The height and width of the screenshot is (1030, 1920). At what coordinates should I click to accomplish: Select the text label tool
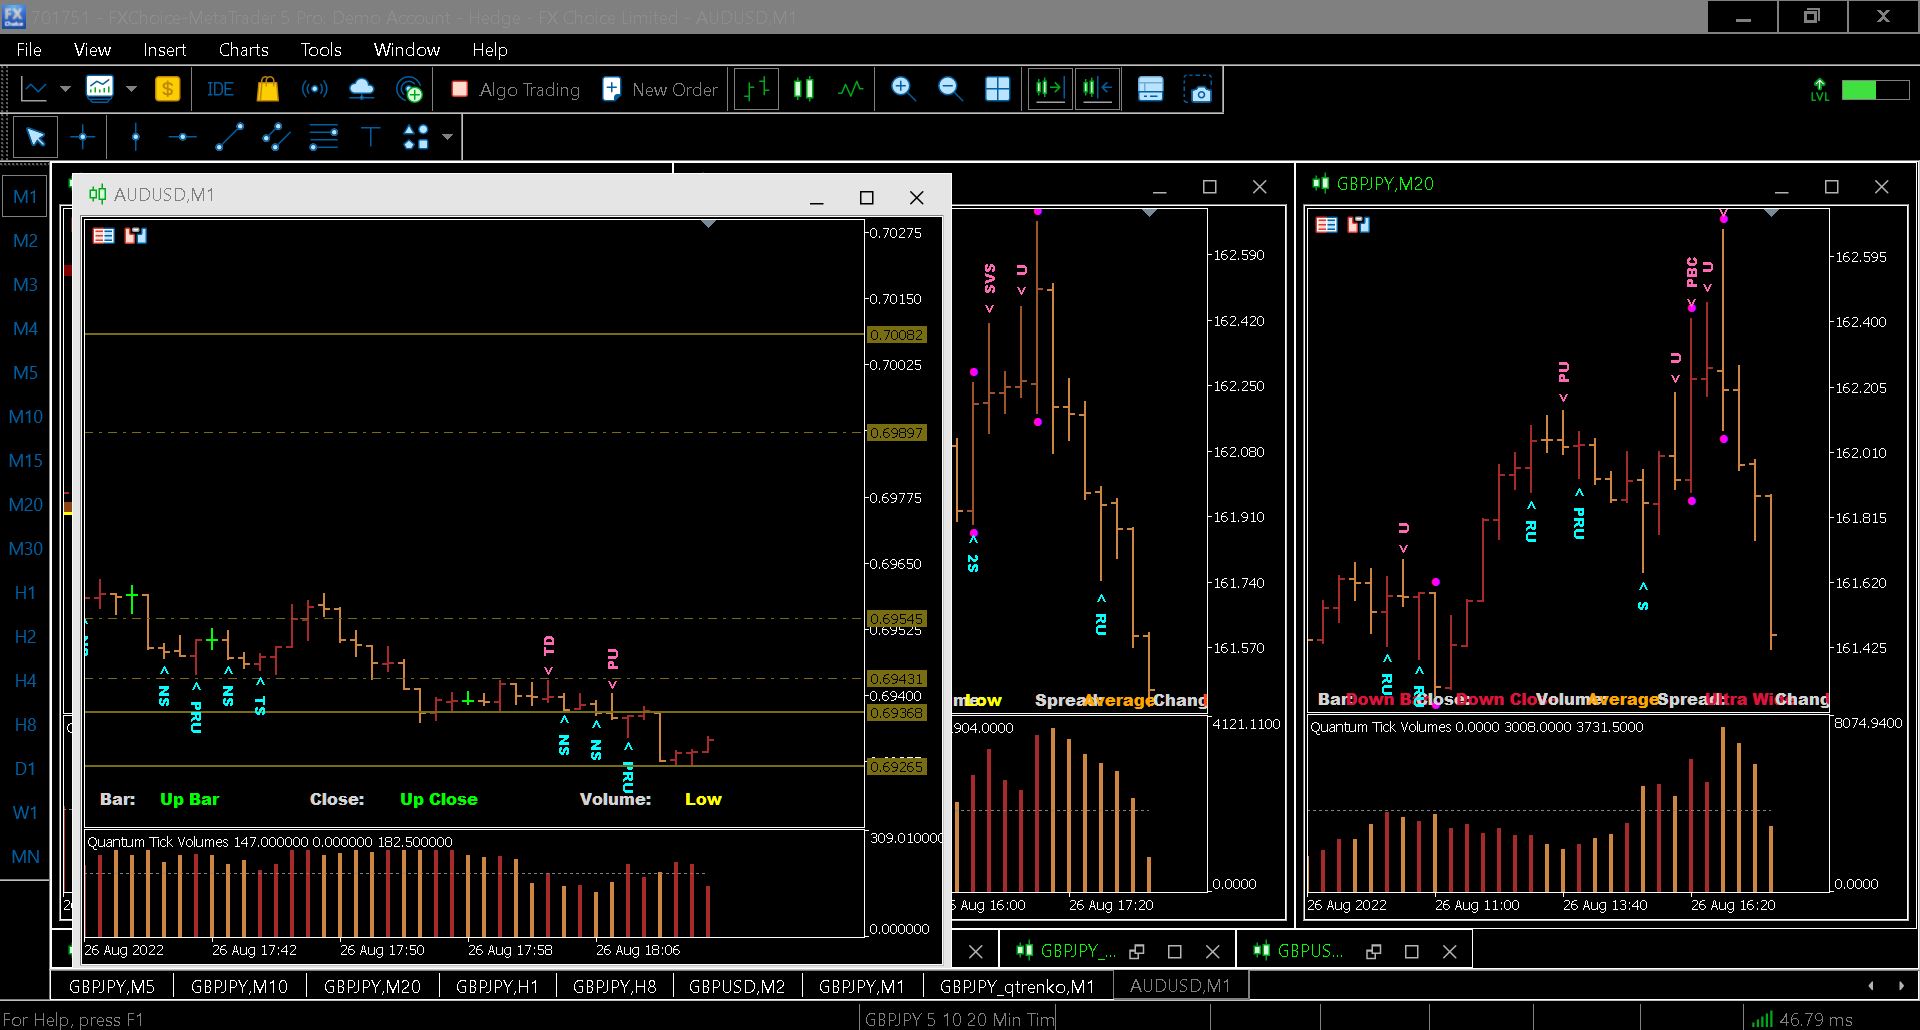point(370,137)
